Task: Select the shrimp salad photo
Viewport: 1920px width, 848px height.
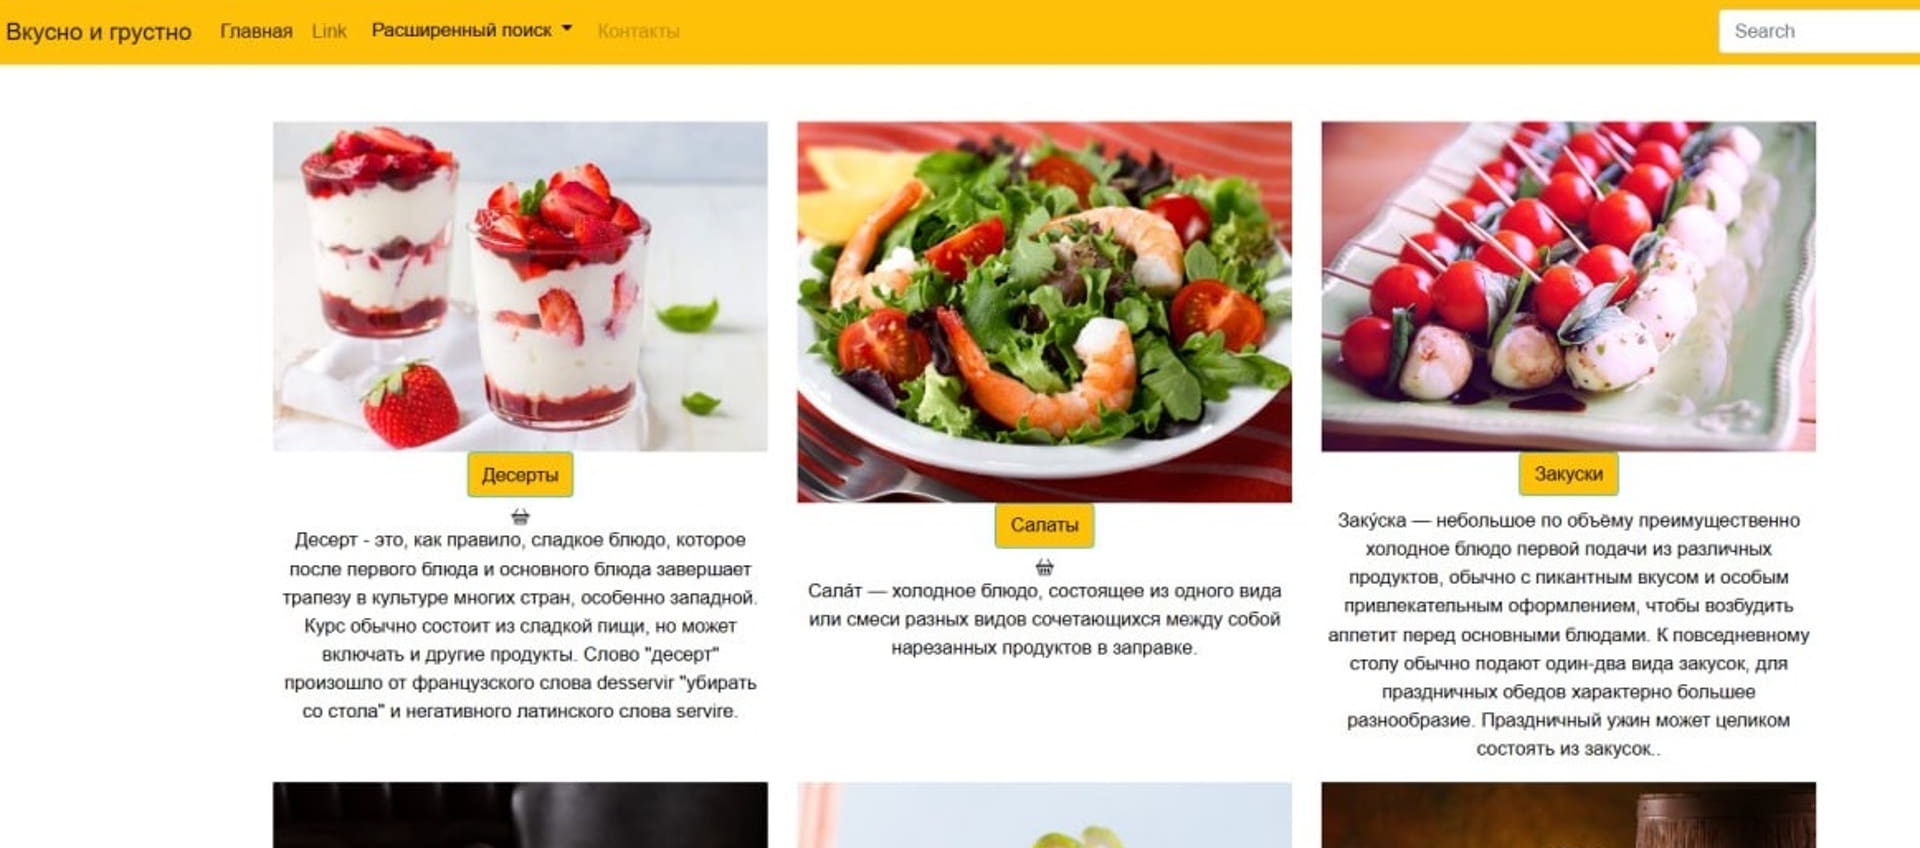Action: pyautogui.click(x=1044, y=312)
